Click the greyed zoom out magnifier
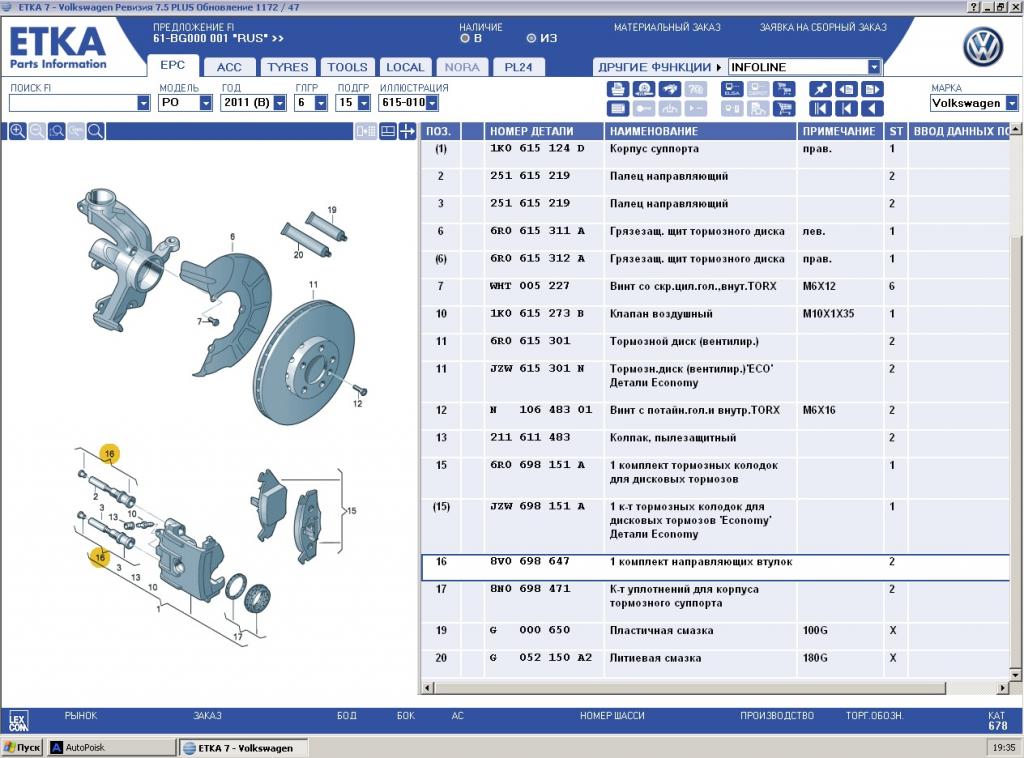1024x758 pixels. tap(37, 131)
